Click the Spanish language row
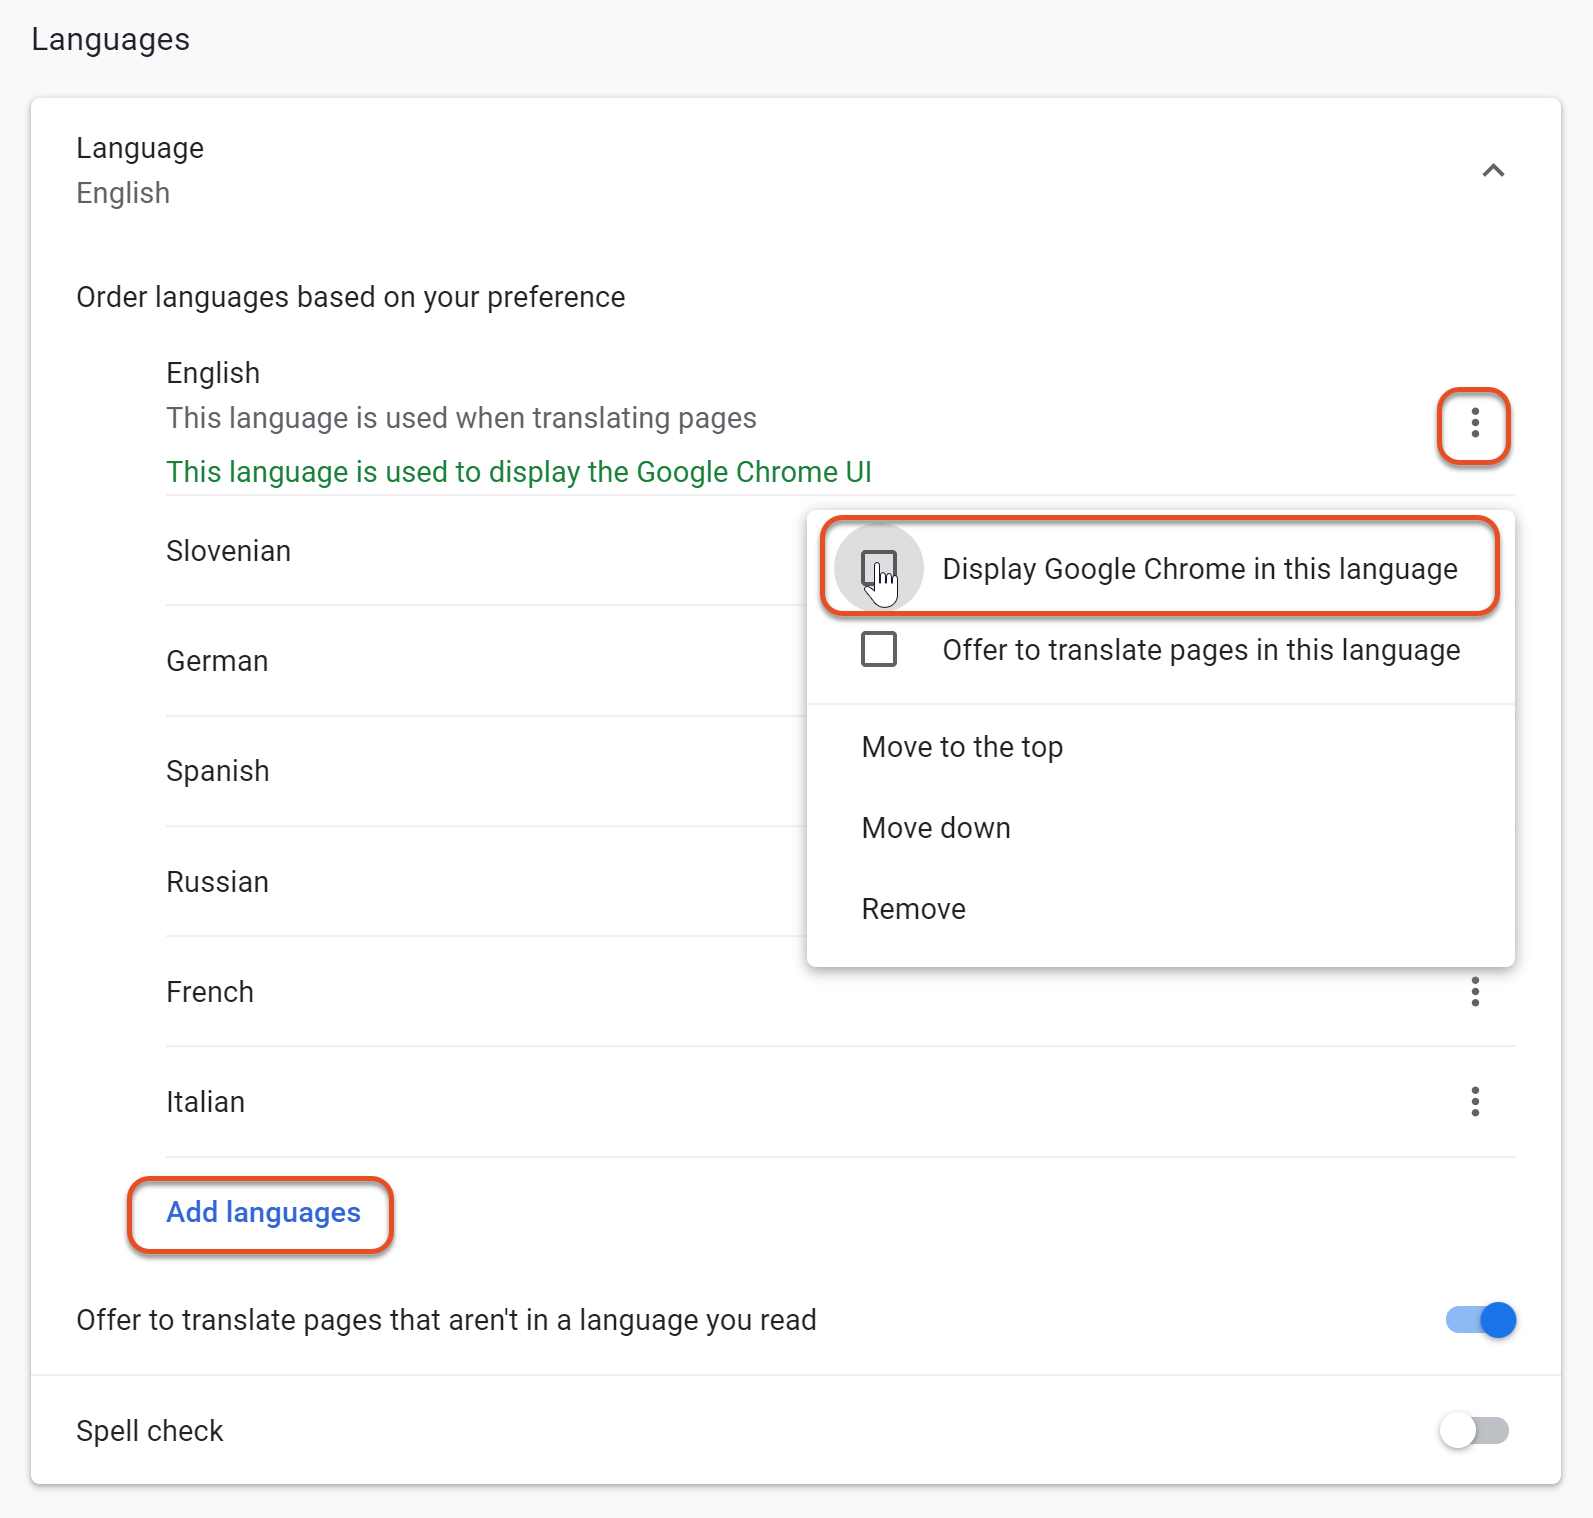 218,771
